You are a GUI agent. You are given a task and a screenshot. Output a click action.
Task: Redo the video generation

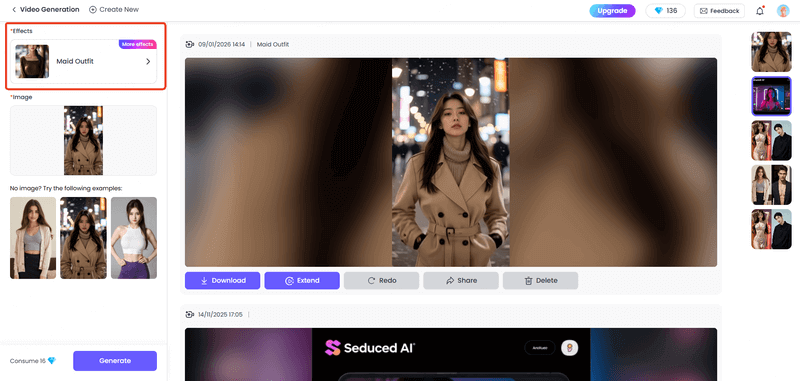pos(382,281)
